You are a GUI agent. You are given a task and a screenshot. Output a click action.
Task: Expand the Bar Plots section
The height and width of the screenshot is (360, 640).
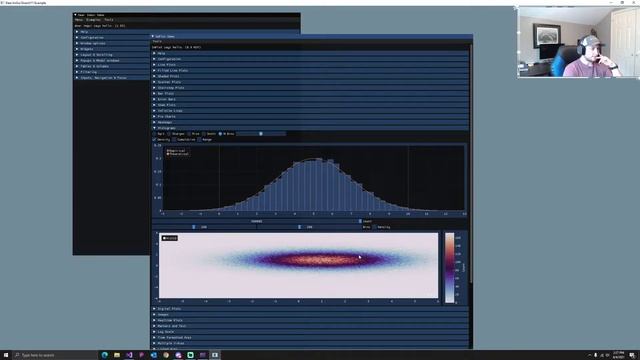point(311,93)
